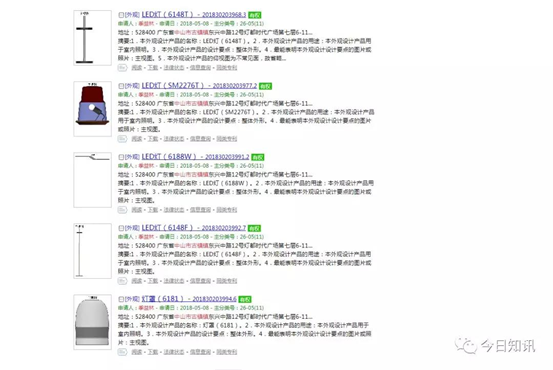Select classification 26-05(11) in SM2276T row
This screenshot has height=370, width=553.
tap(252, 95)
